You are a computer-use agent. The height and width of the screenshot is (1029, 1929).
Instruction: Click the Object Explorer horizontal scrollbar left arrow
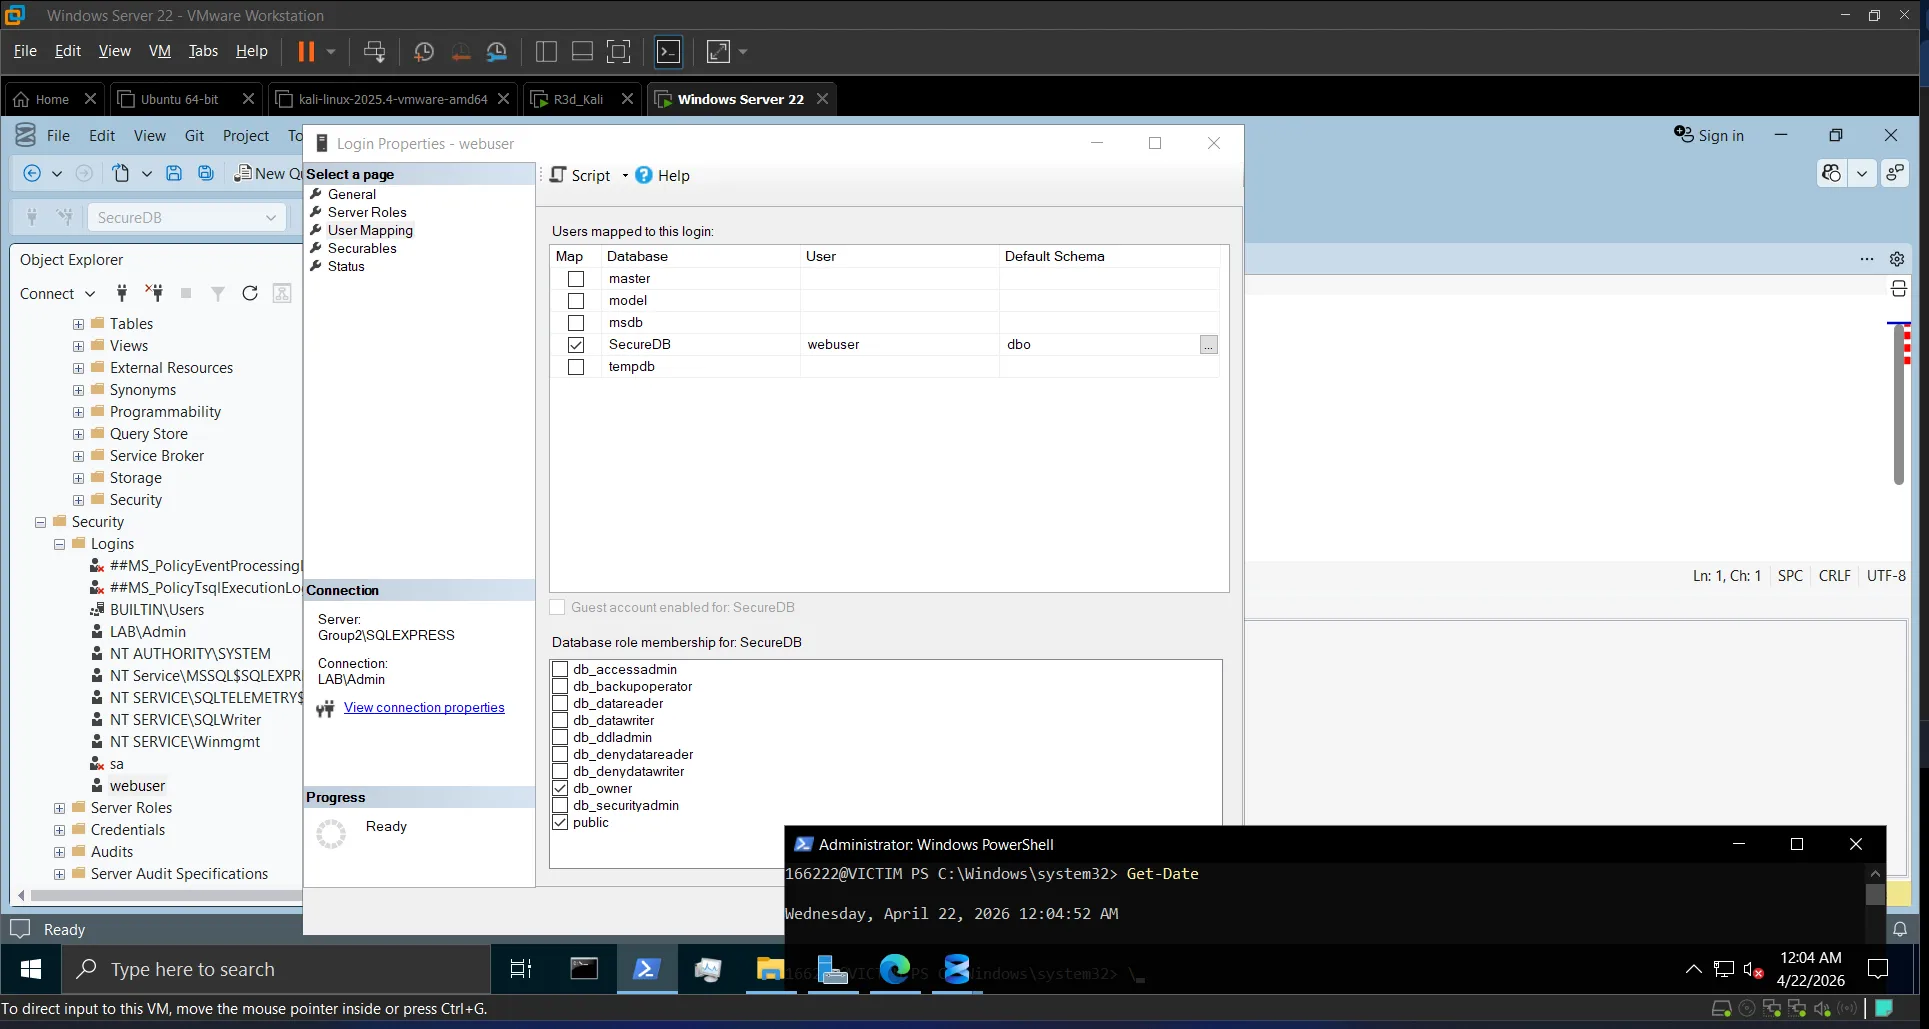tap(22, 895)
